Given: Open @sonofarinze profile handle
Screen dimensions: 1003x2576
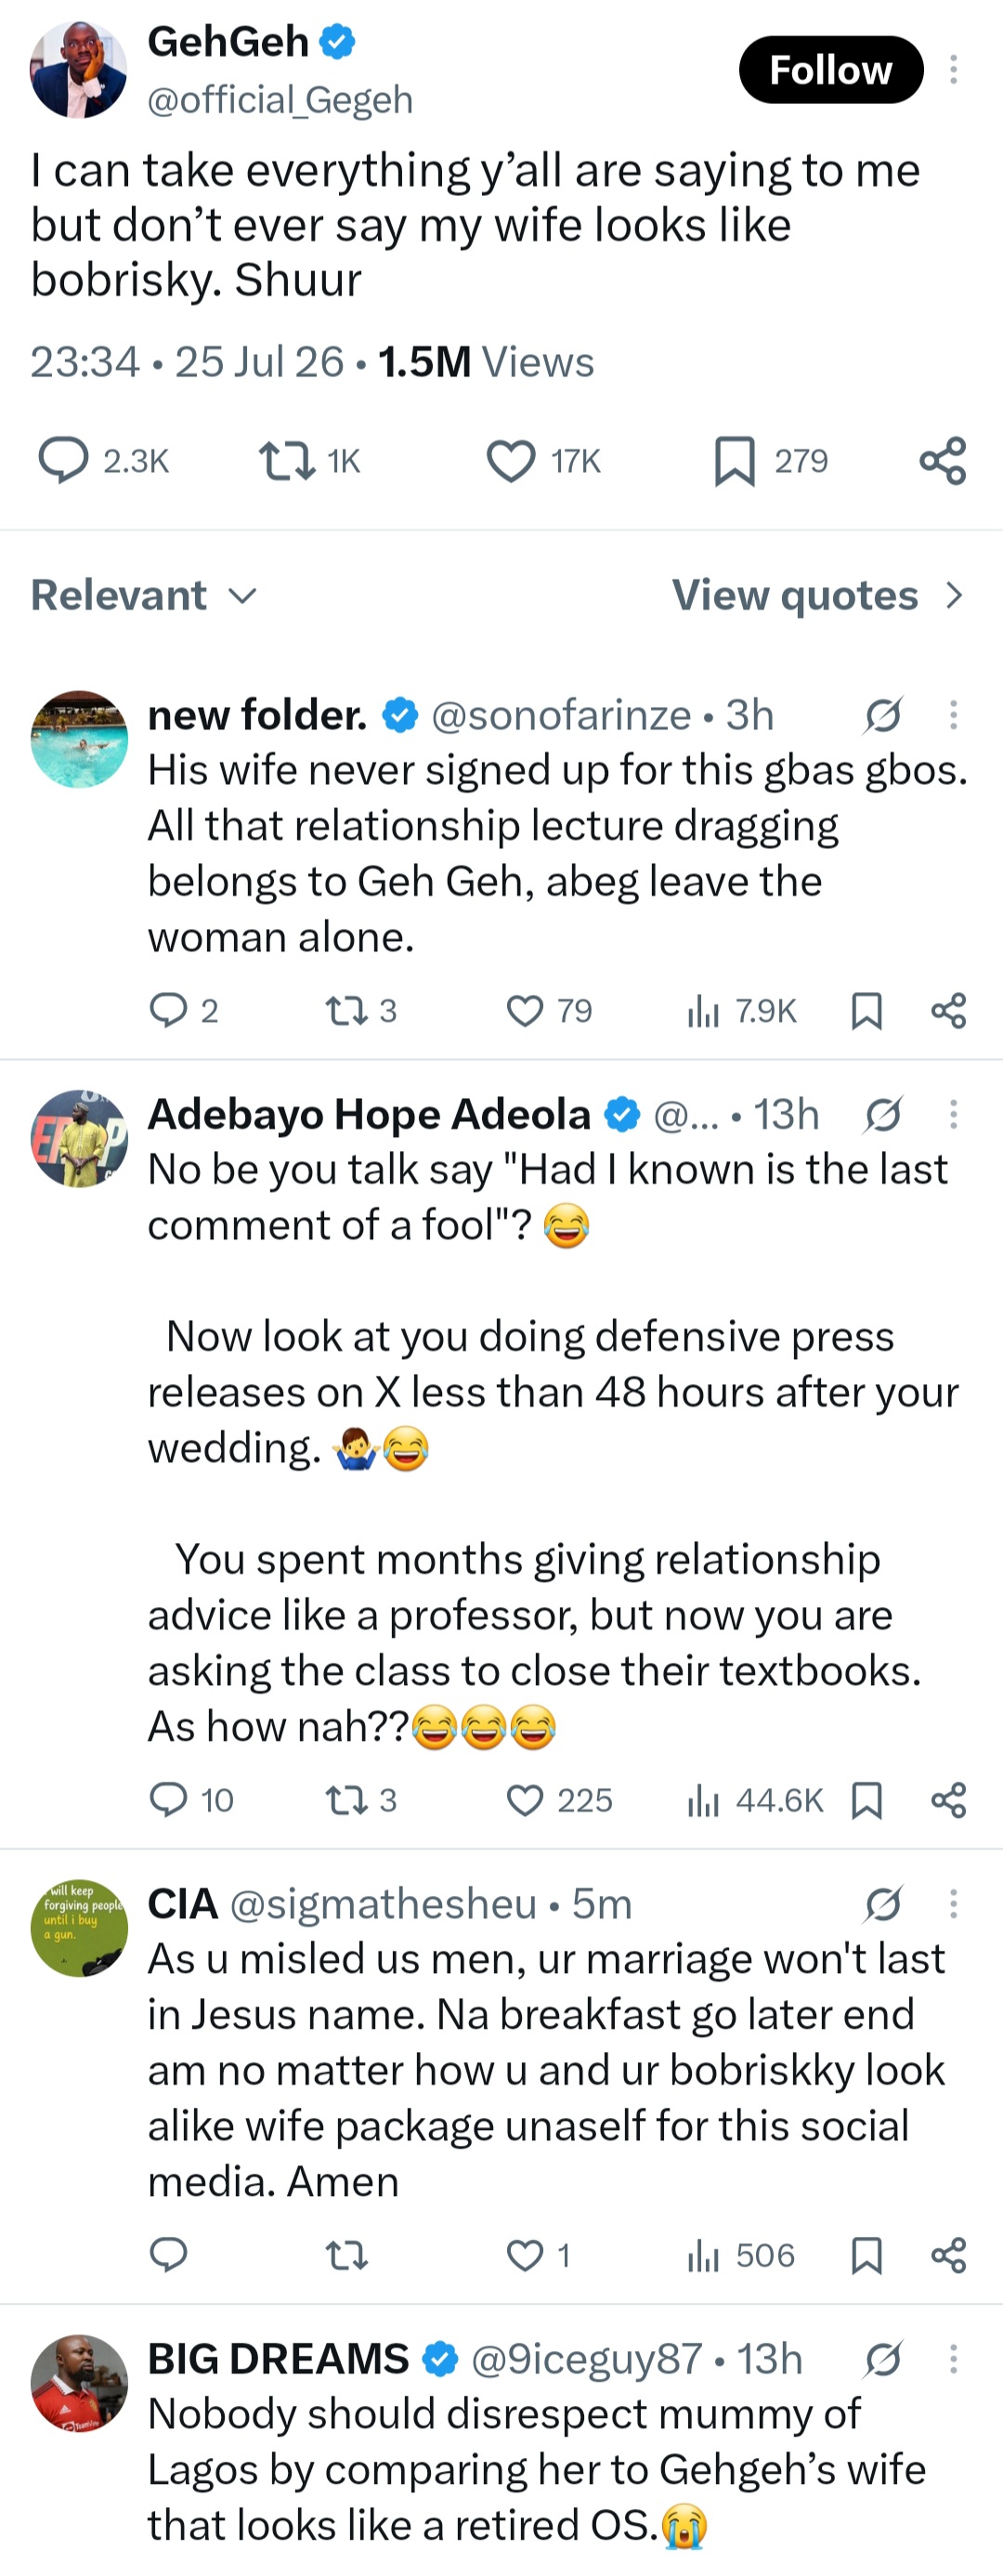Looking at the screenshot, I should (x=561, y=715).
